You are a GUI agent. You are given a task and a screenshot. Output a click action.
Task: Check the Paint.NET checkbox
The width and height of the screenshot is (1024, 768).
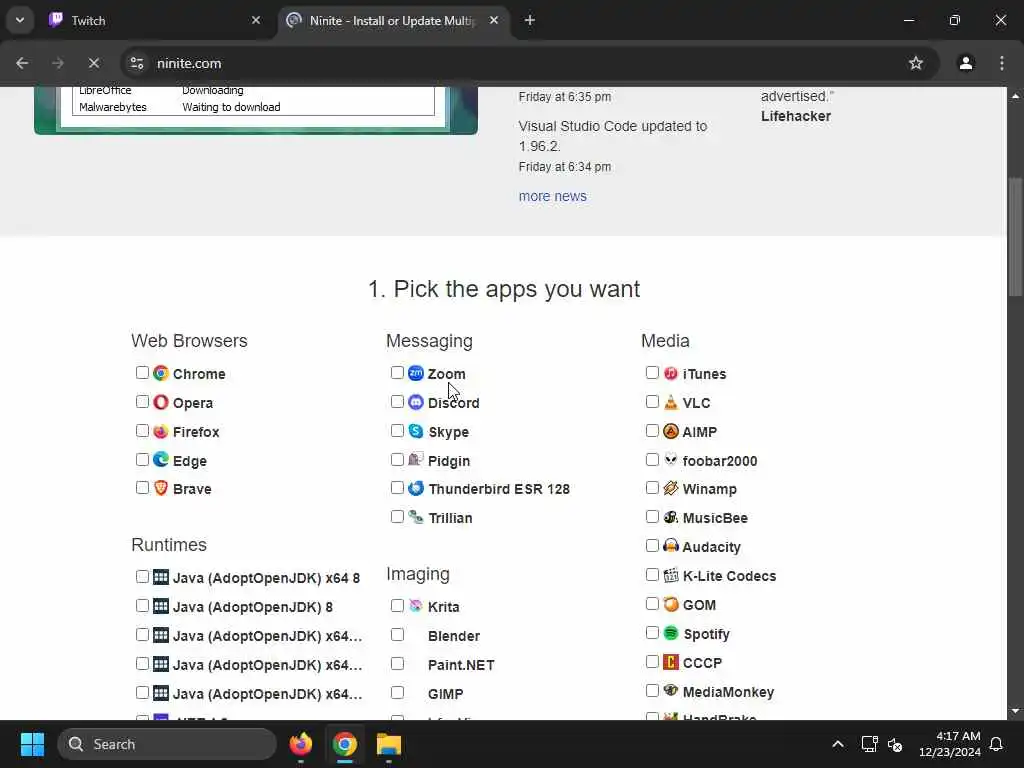click(x=397, y=664)
